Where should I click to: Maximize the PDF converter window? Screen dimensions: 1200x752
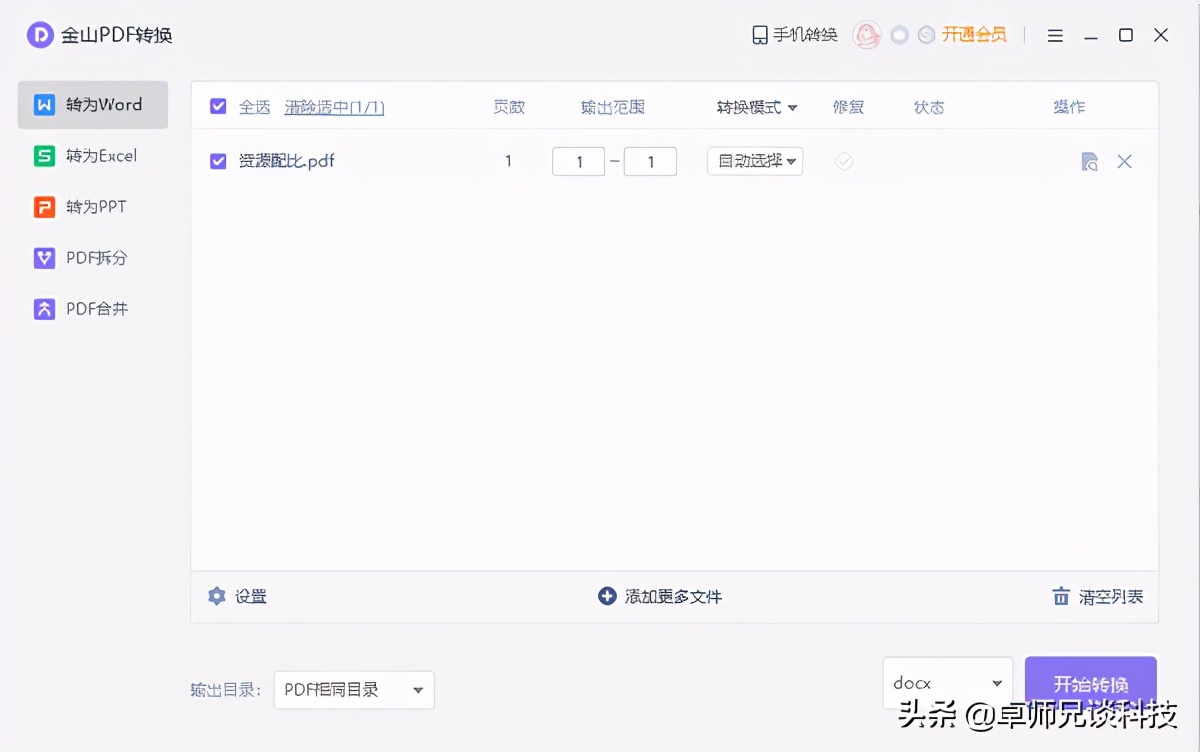(1126, 35)
